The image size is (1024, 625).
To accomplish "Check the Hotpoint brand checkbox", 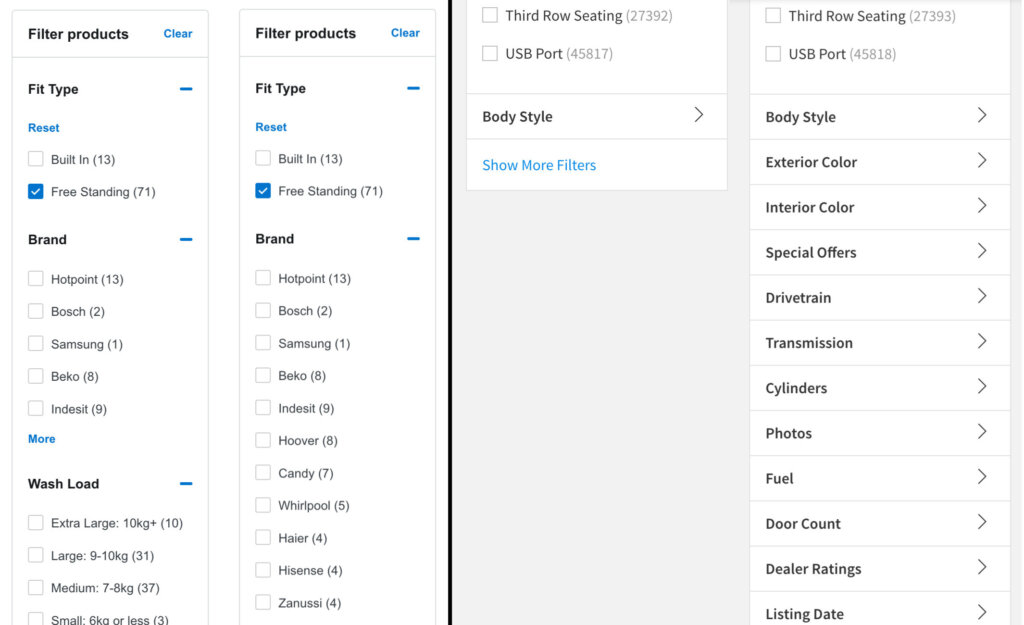I will (x=36, y=278).
